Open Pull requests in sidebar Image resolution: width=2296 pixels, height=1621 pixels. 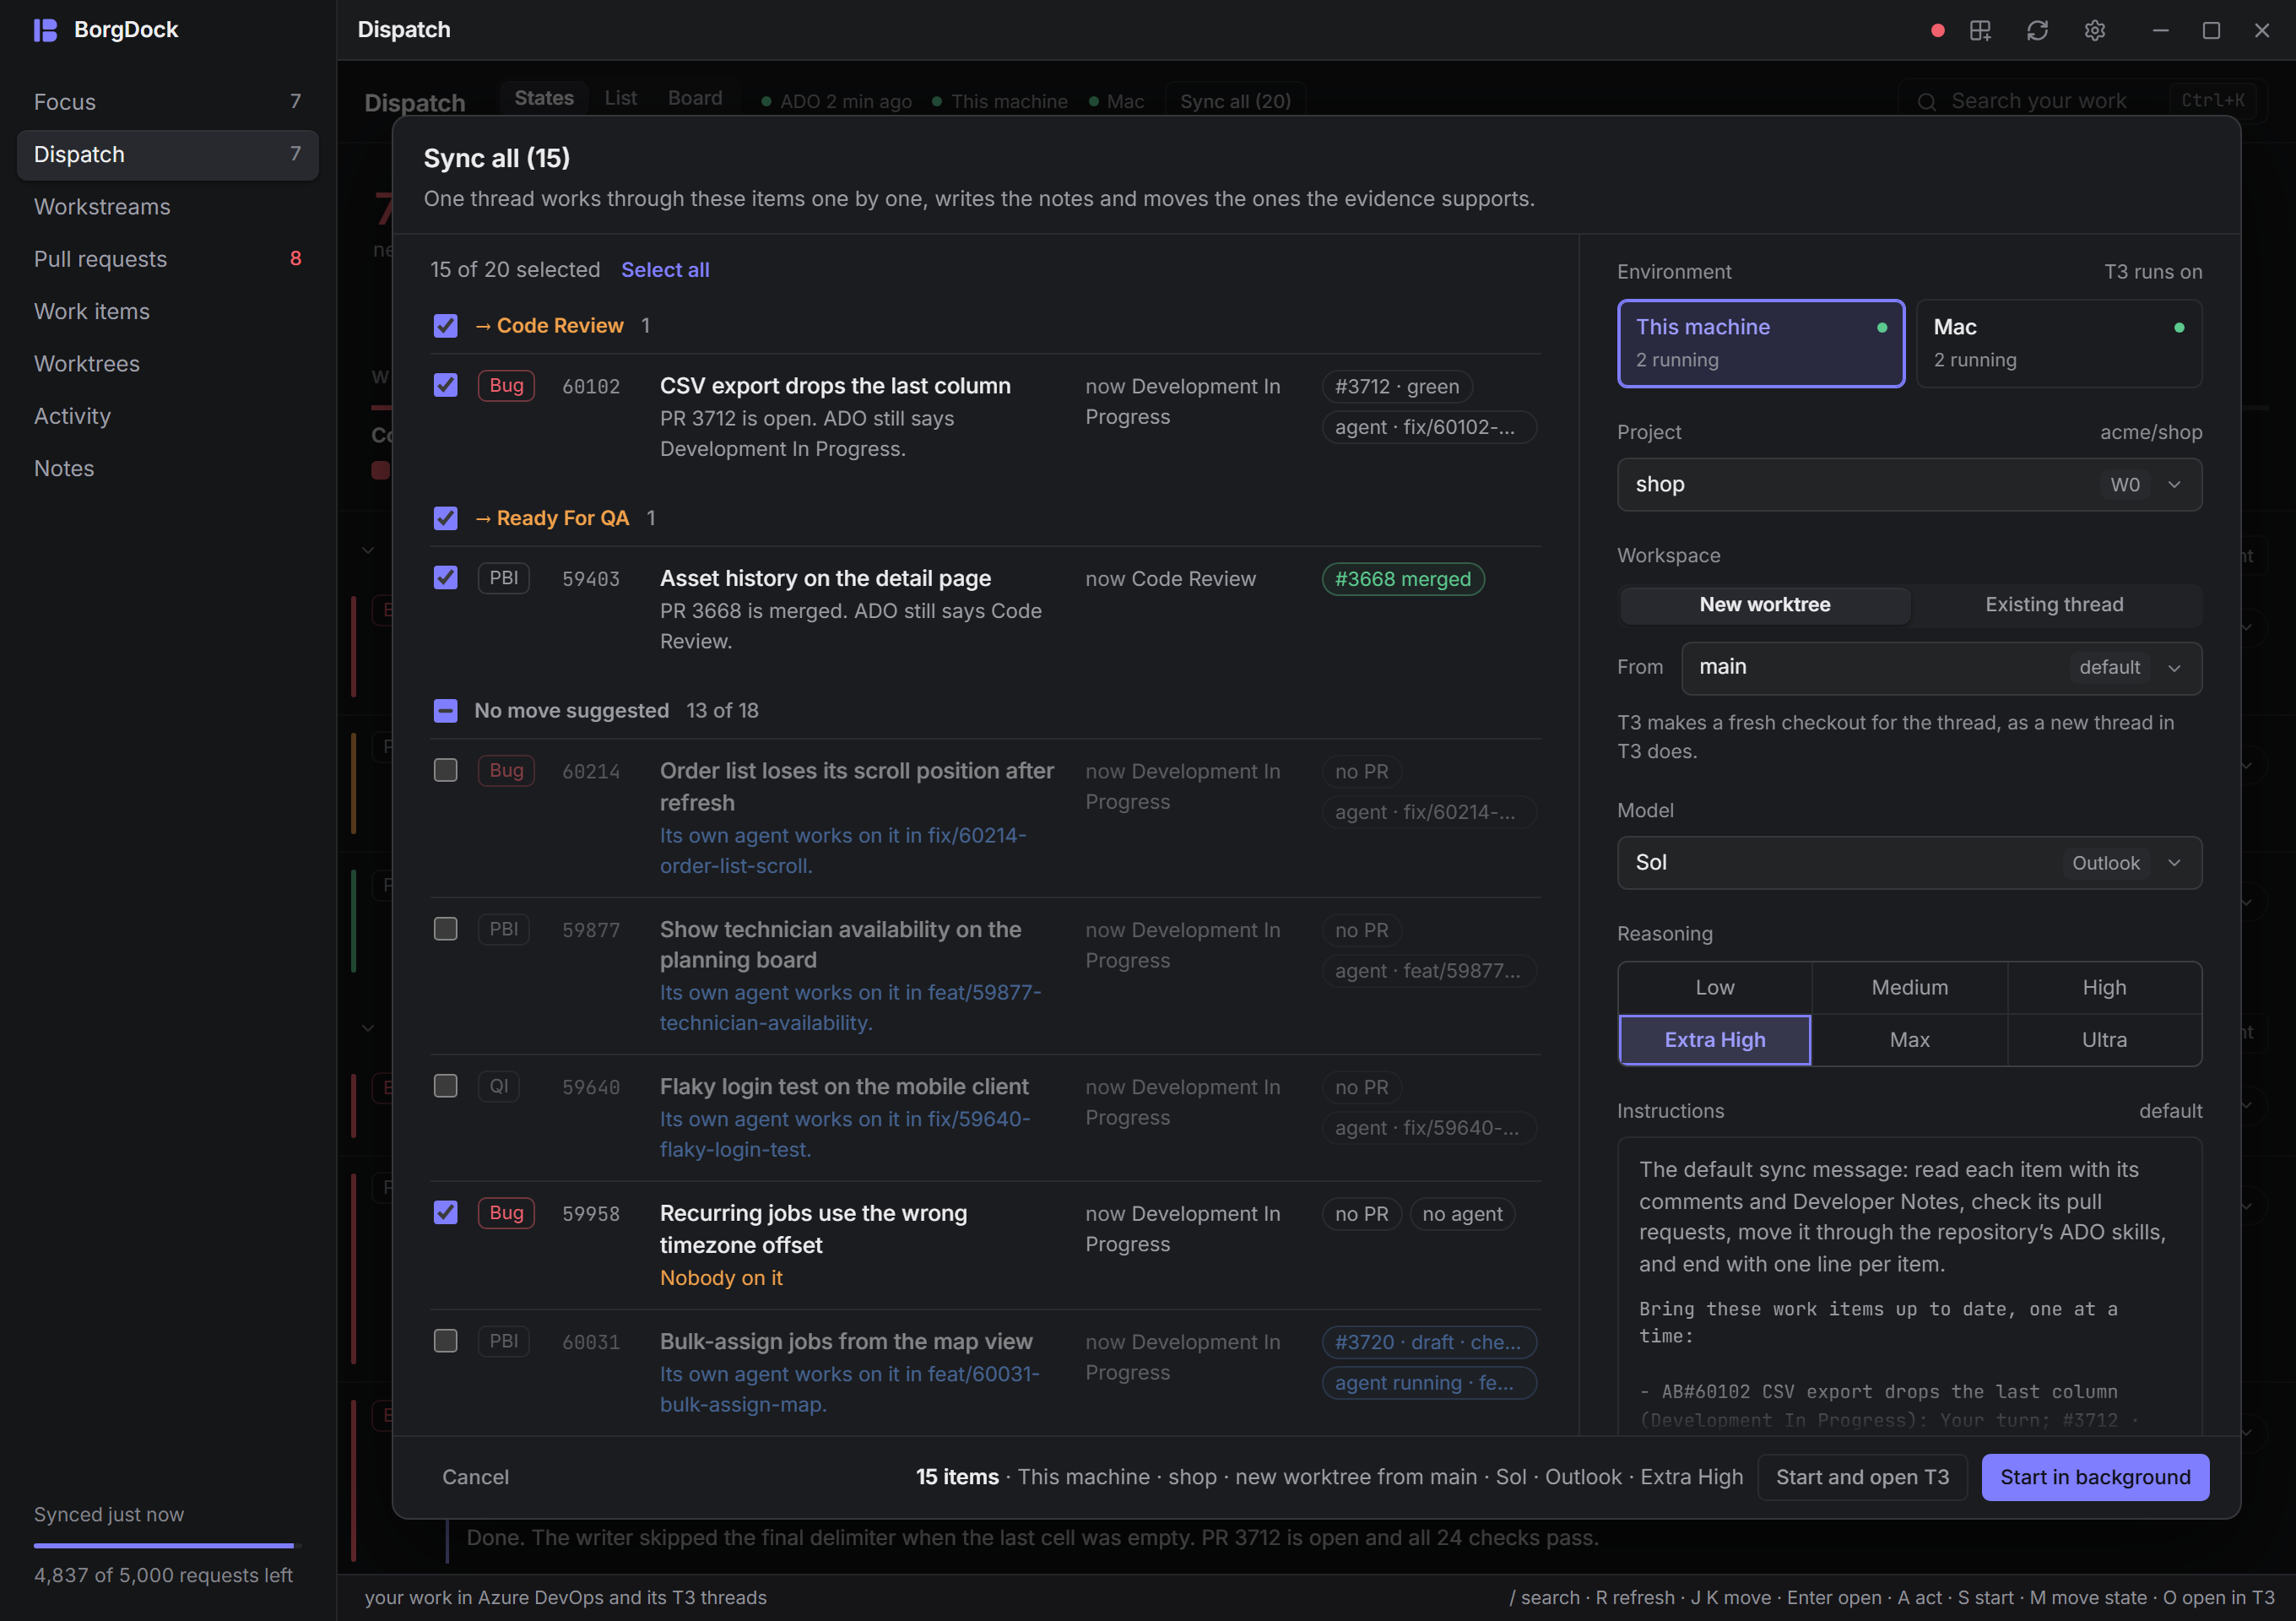click(x=168, y=259)
